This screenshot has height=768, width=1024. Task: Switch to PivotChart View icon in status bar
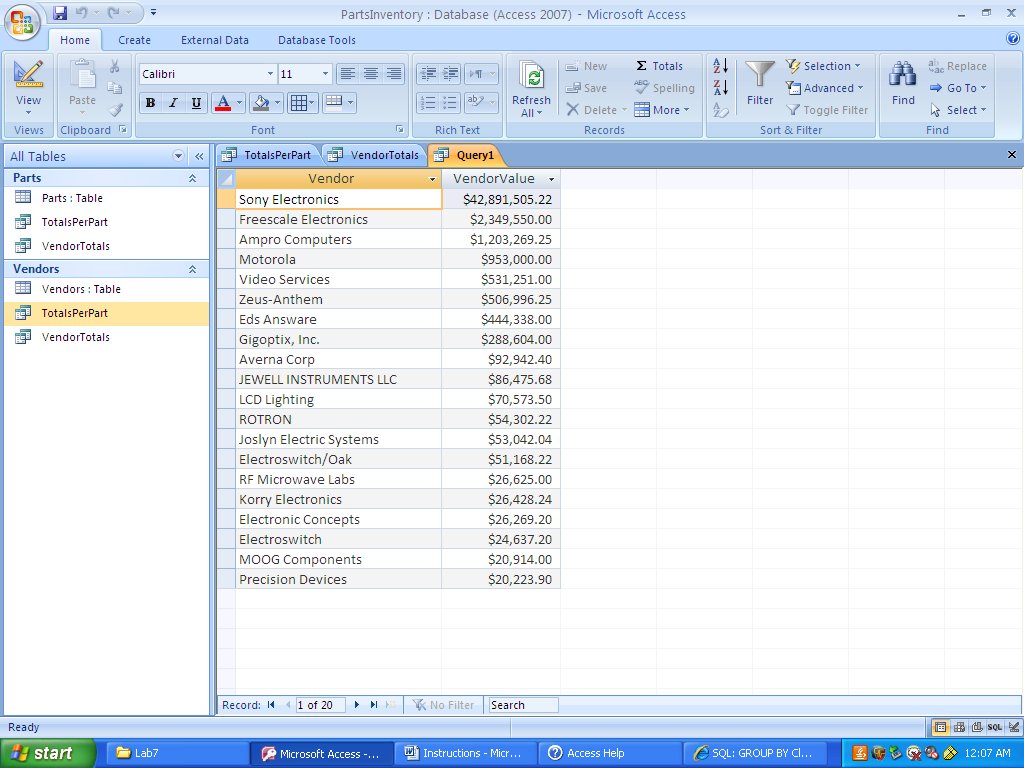coord(977,727)
